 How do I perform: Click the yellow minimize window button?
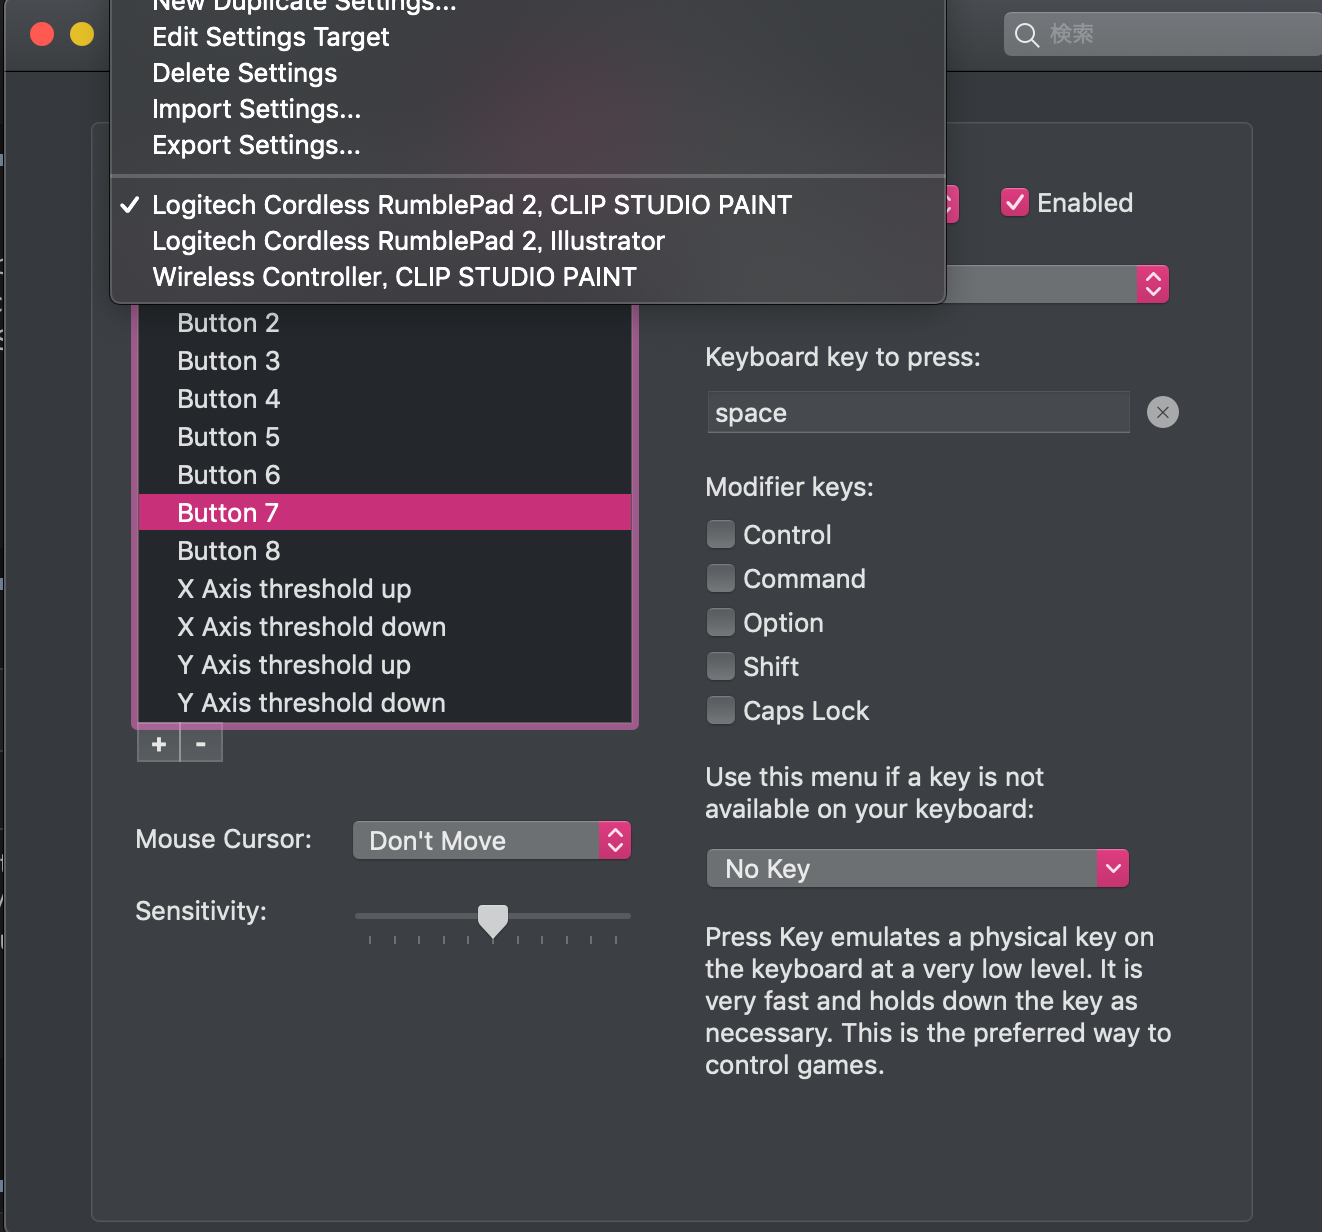tap(82, 34)
